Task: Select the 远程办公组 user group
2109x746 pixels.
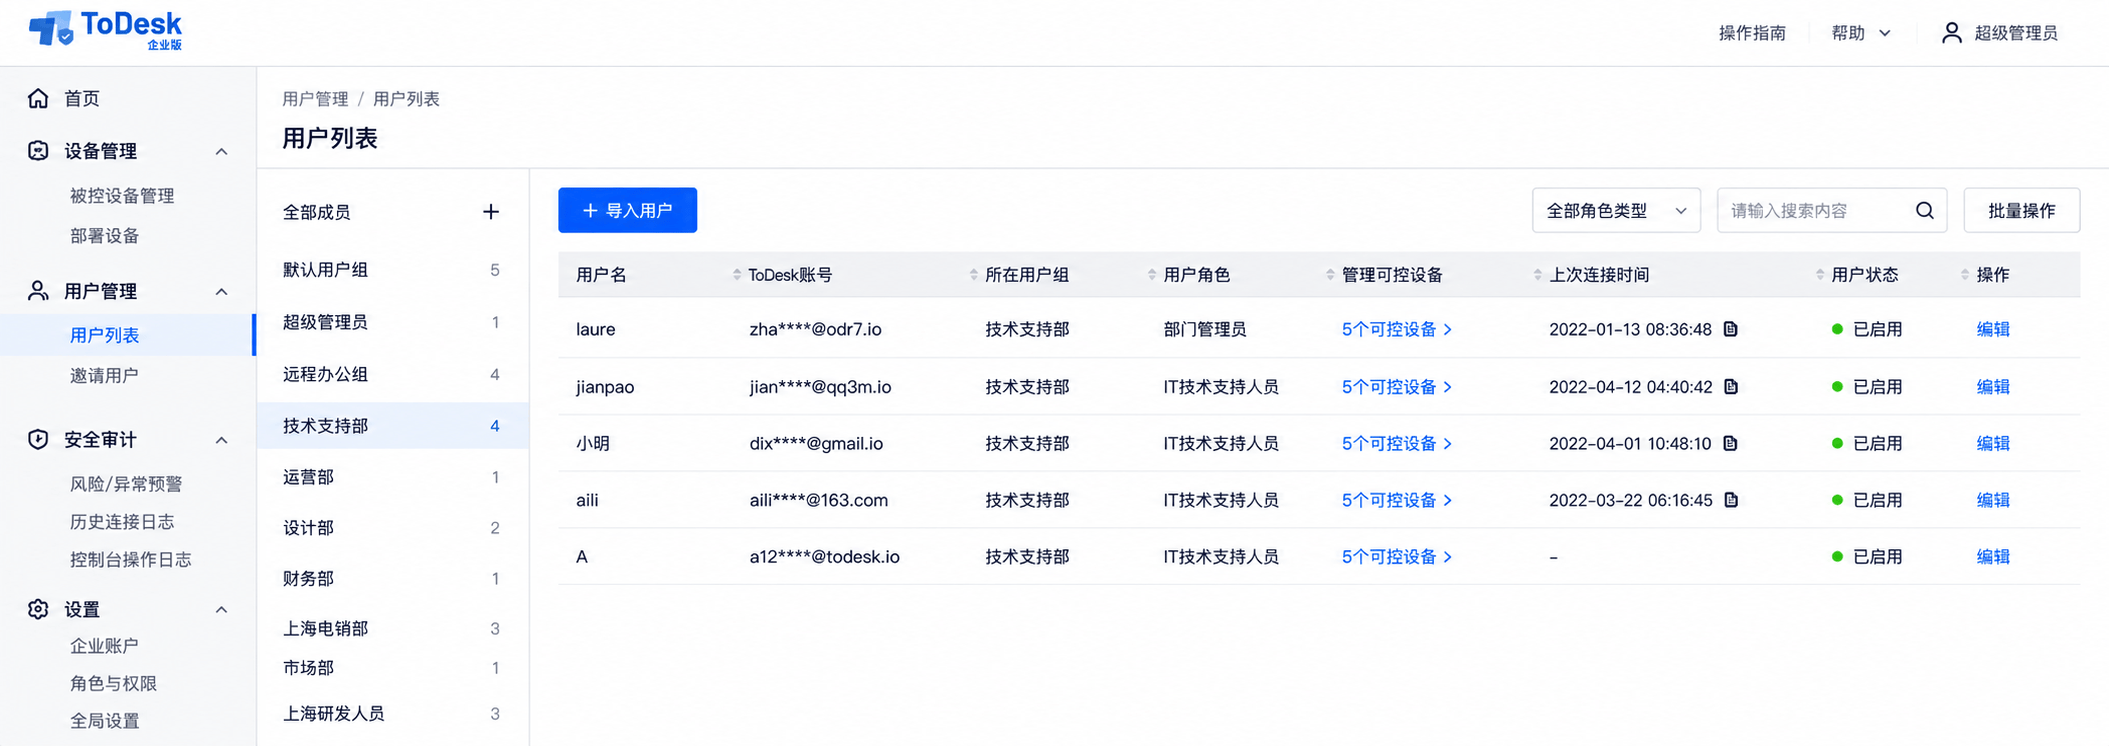Action: pos(392,374)
